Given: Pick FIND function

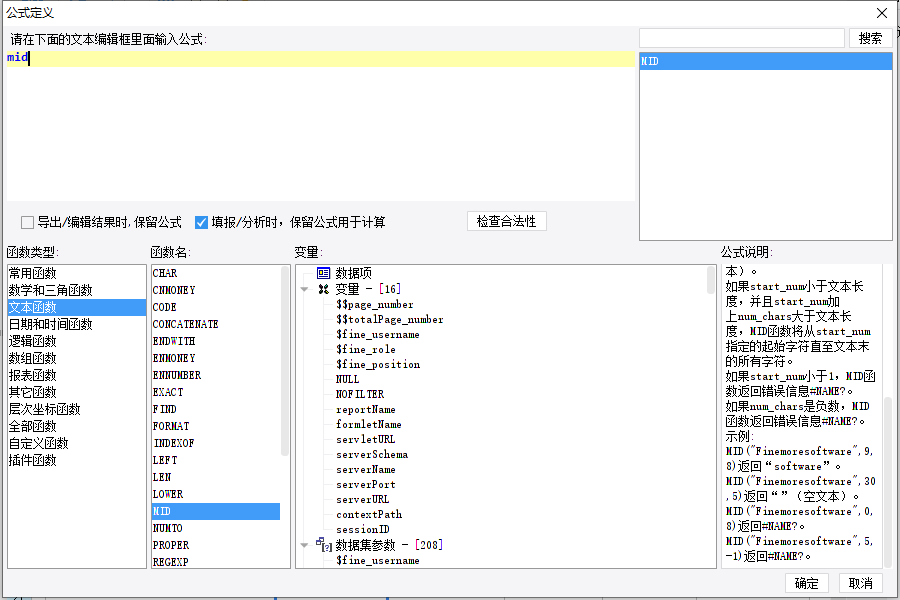Looking at the screenshot, I should [x=216, y=409].
